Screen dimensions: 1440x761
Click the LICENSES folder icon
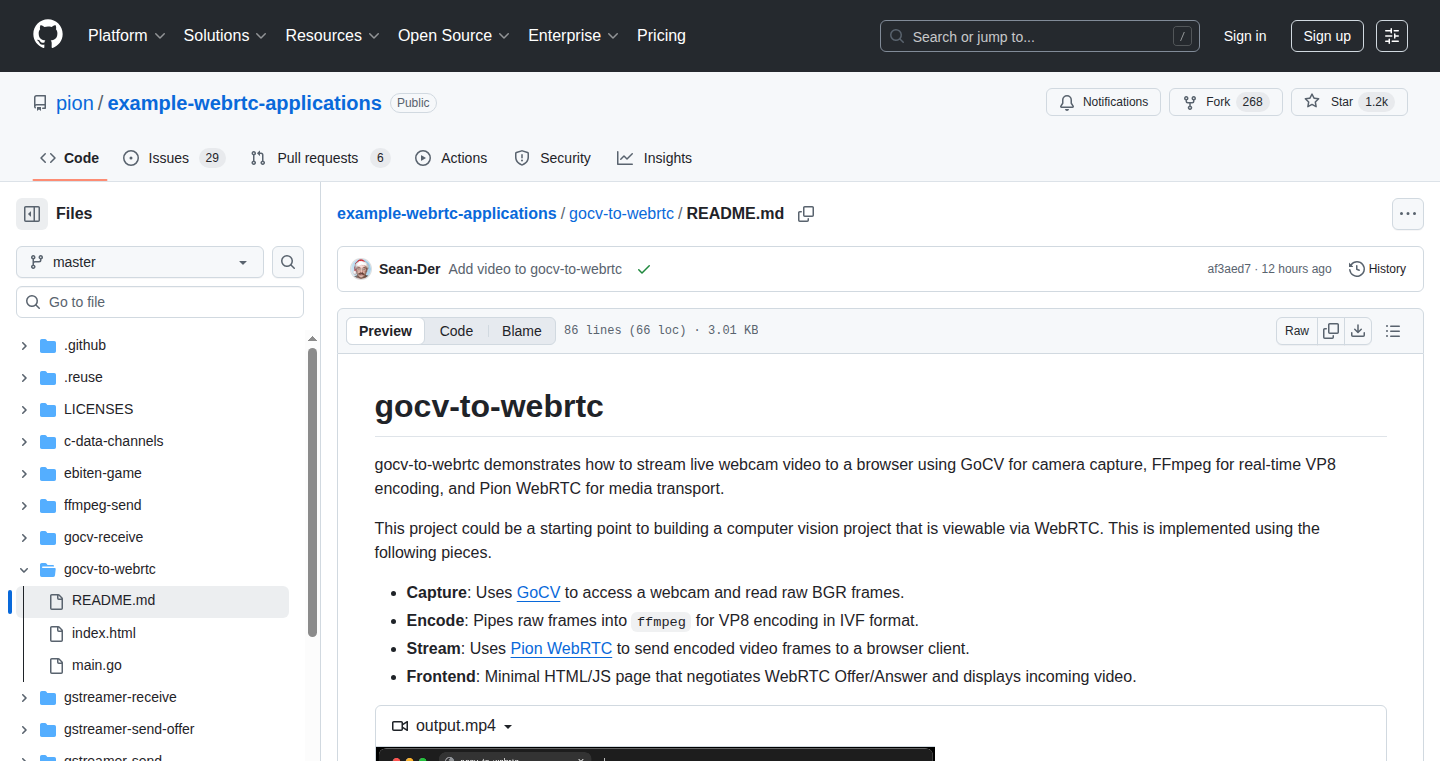click(x=48, y=409)
